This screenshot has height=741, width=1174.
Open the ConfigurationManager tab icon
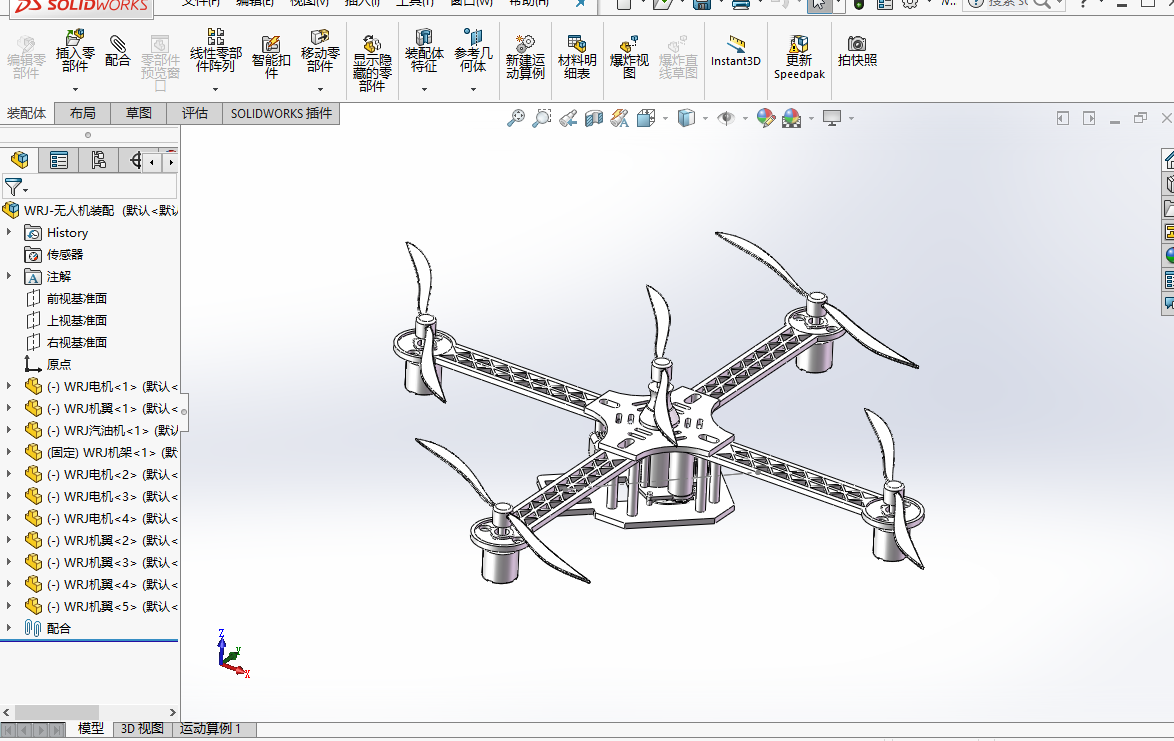(98, 160)
